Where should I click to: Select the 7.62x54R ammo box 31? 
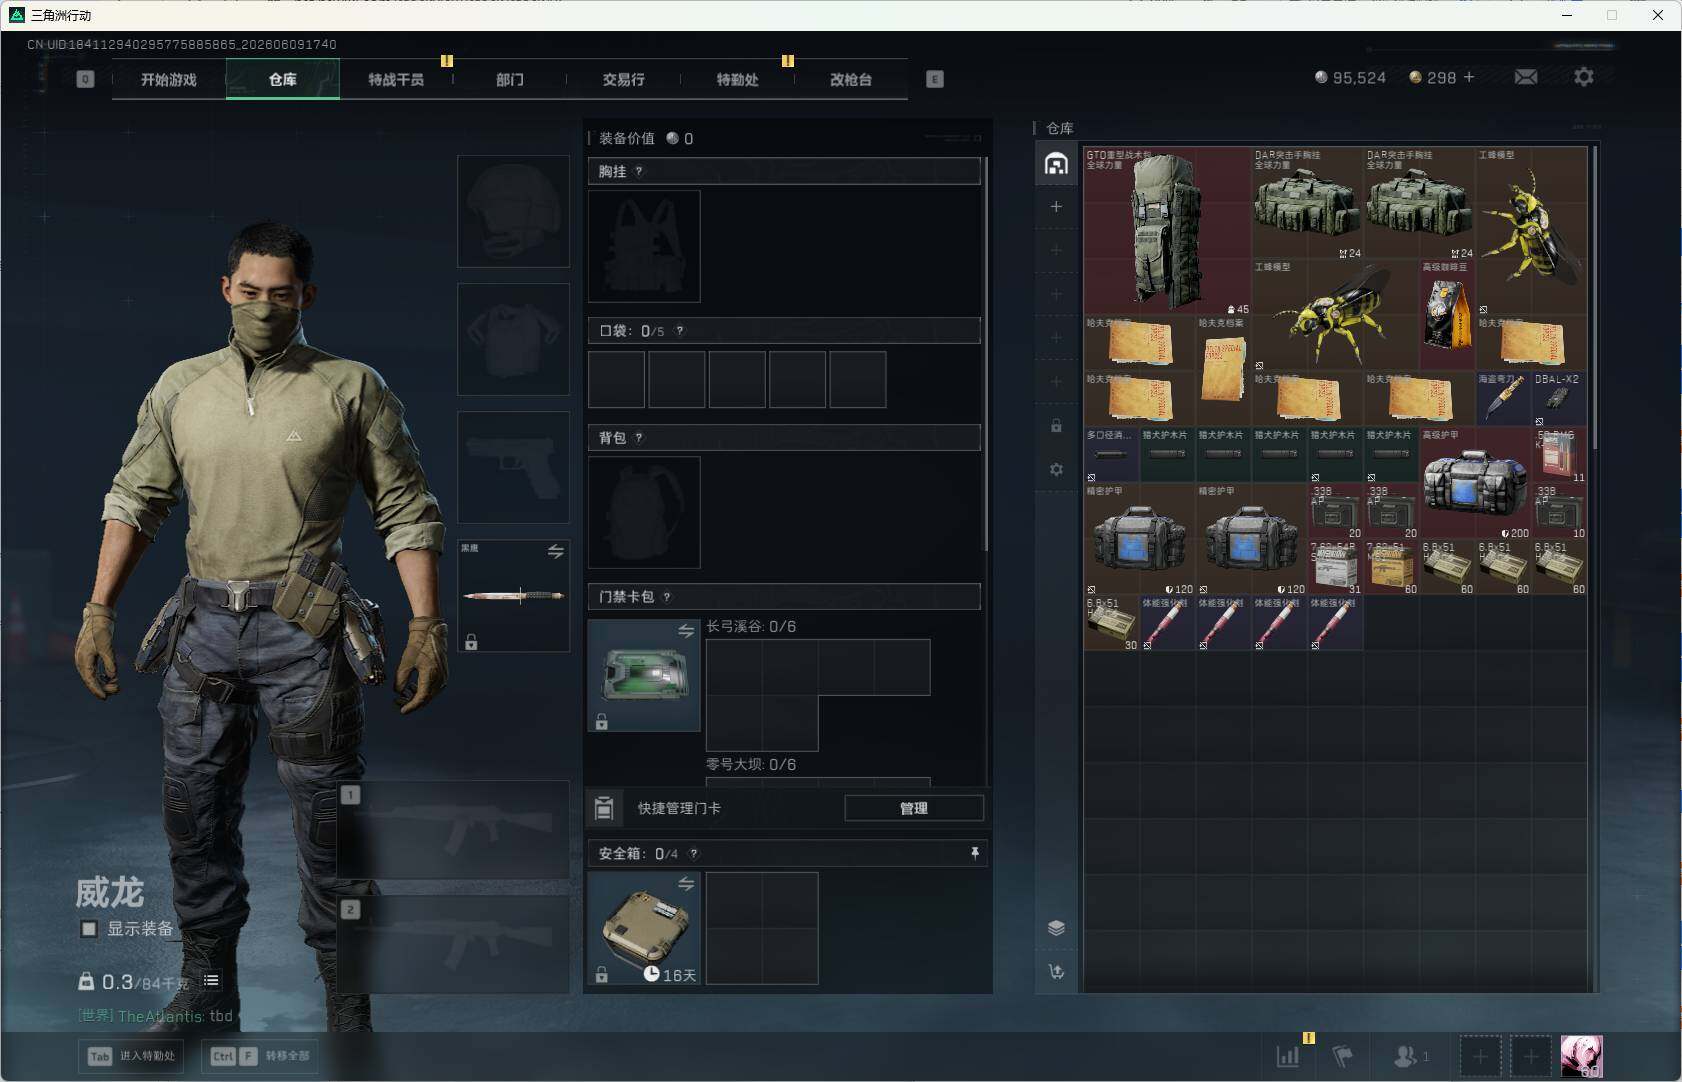click(1335, 567)
